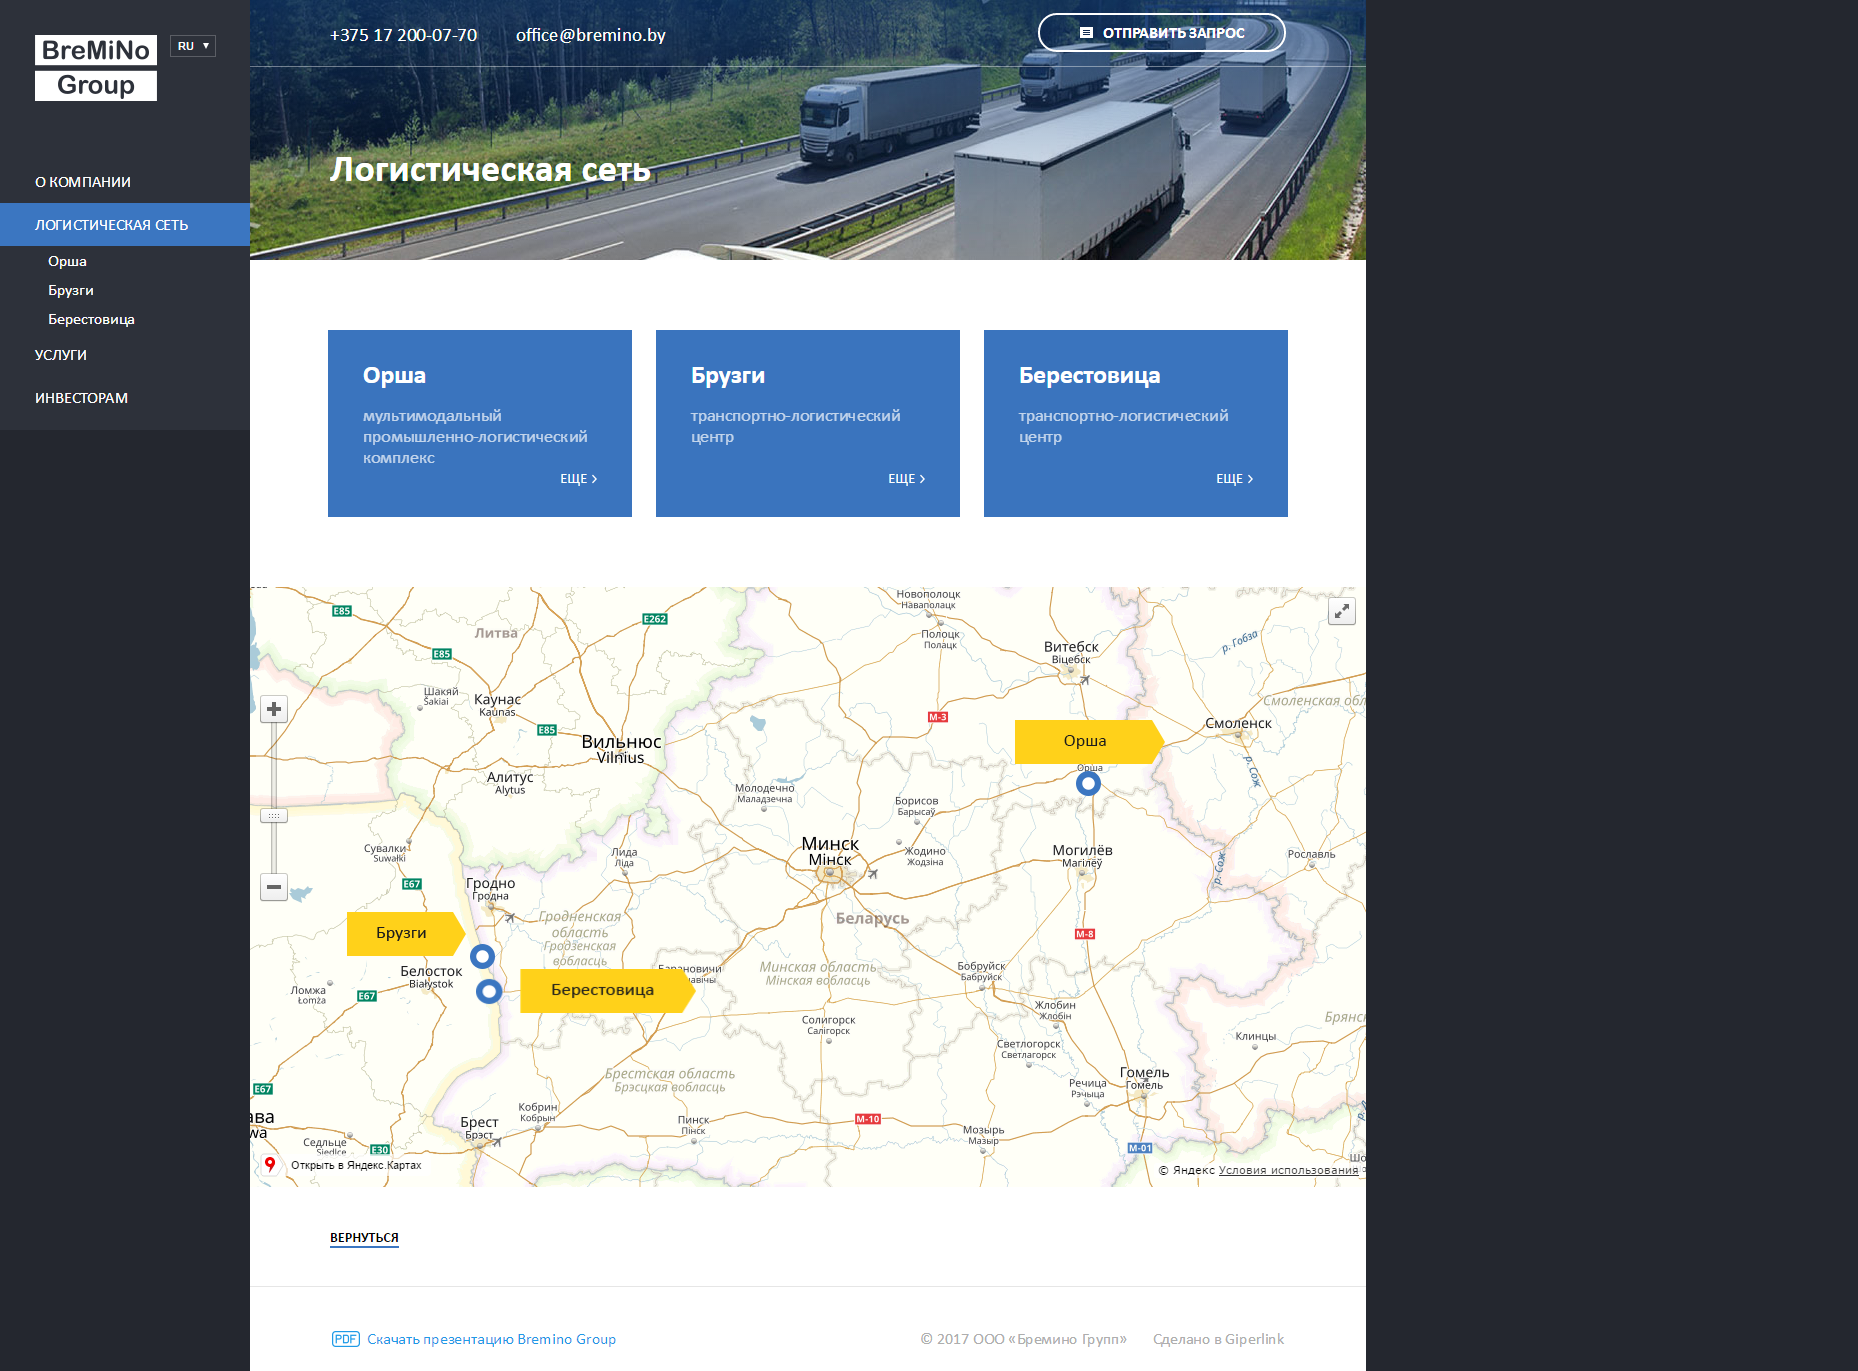Click the M-10 road sign on map
The image size is (1858, 1371).
(x=868, y=1119)
